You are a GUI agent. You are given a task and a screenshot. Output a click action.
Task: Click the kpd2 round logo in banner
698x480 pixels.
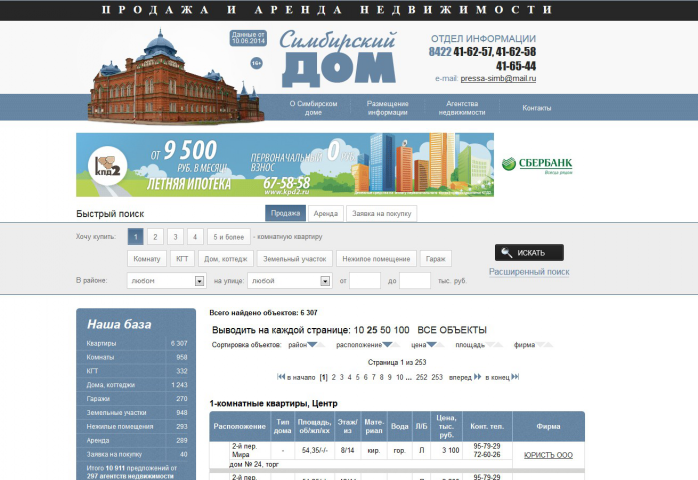pos(108,166)
